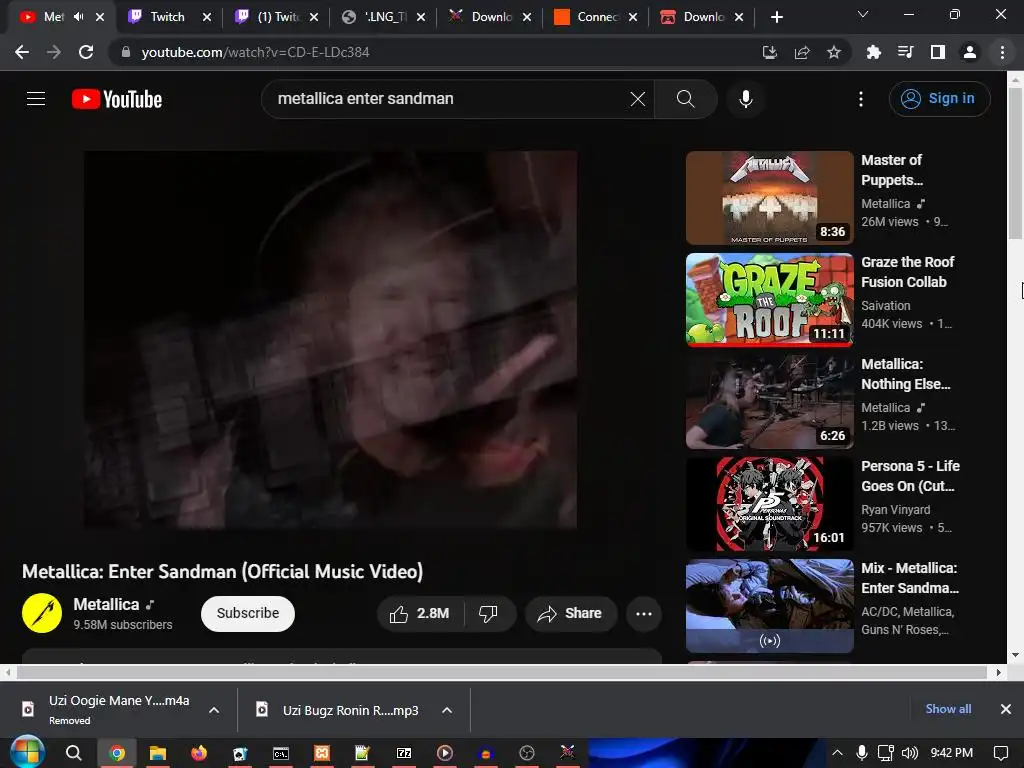This screenshot has height=768, width=1024.
Task: Click the share page icon in address bar
Action: (802, 52)
